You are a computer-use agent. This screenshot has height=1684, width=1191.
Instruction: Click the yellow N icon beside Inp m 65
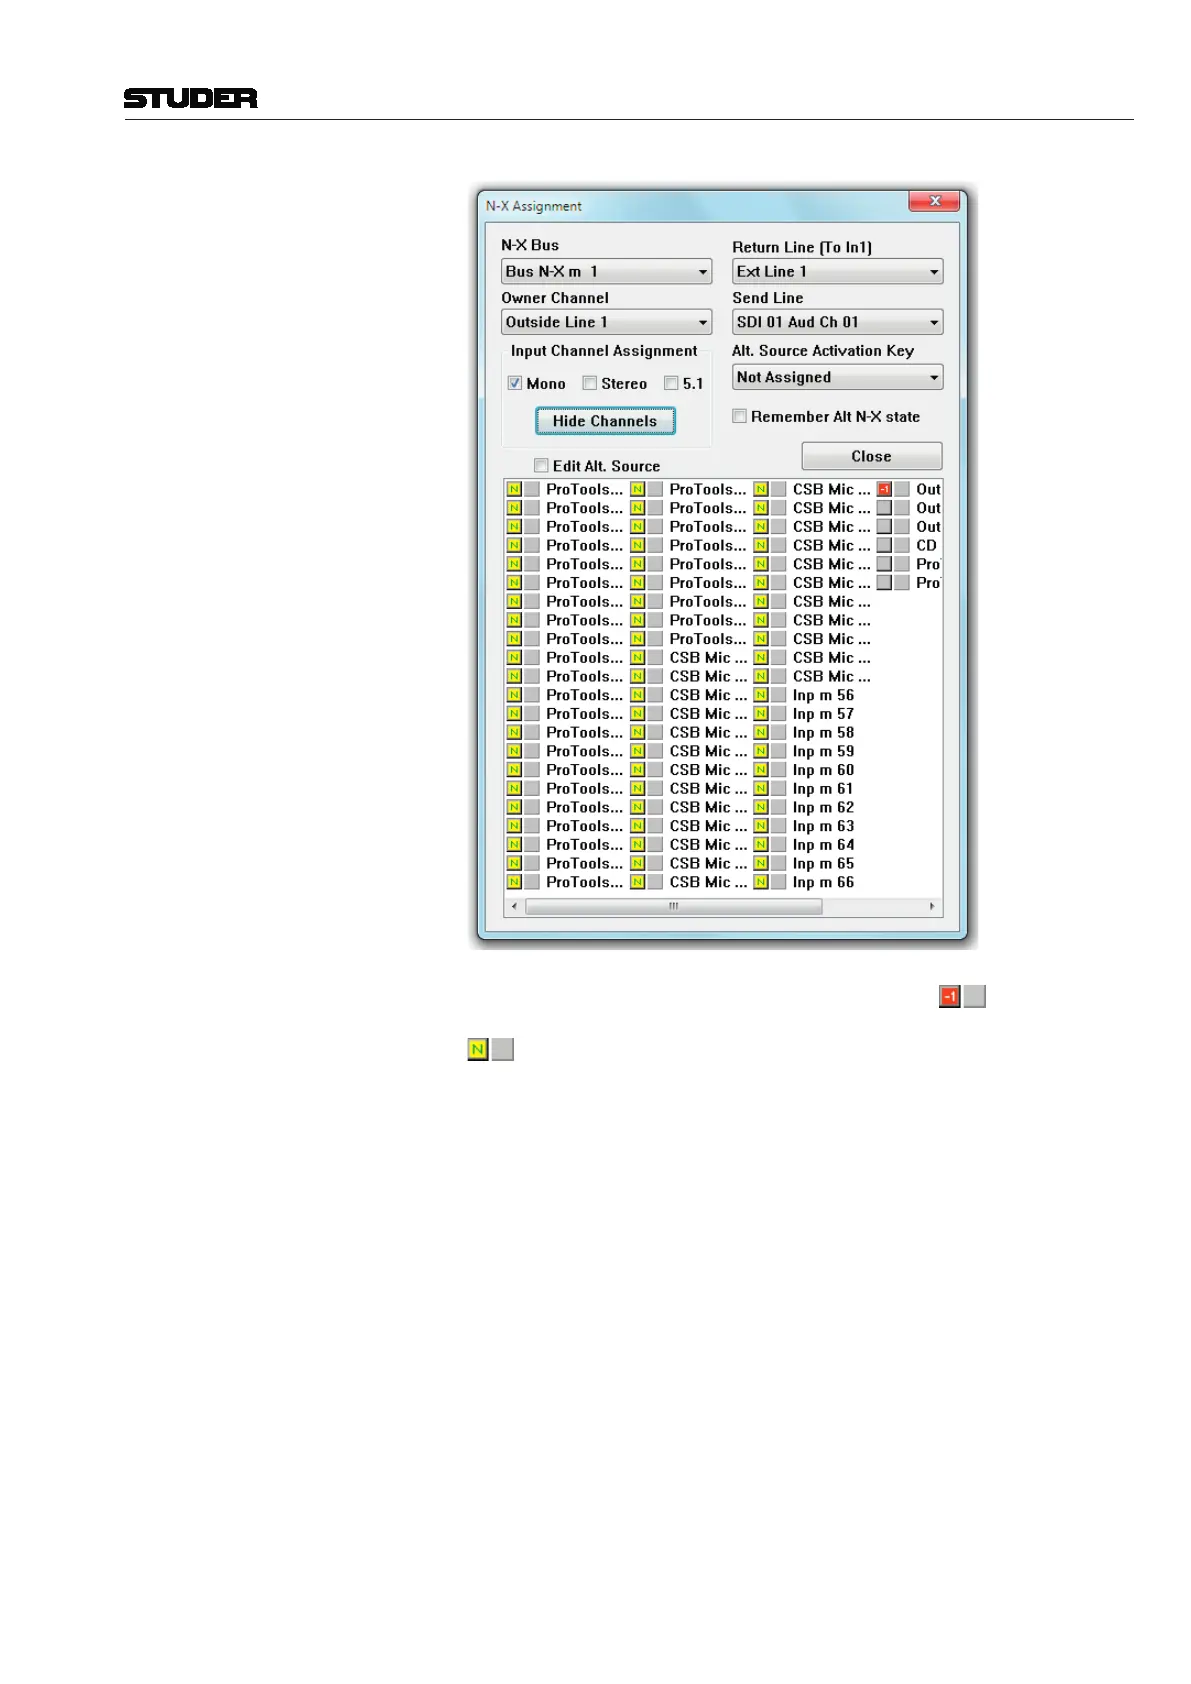click(x=761, y=863)
